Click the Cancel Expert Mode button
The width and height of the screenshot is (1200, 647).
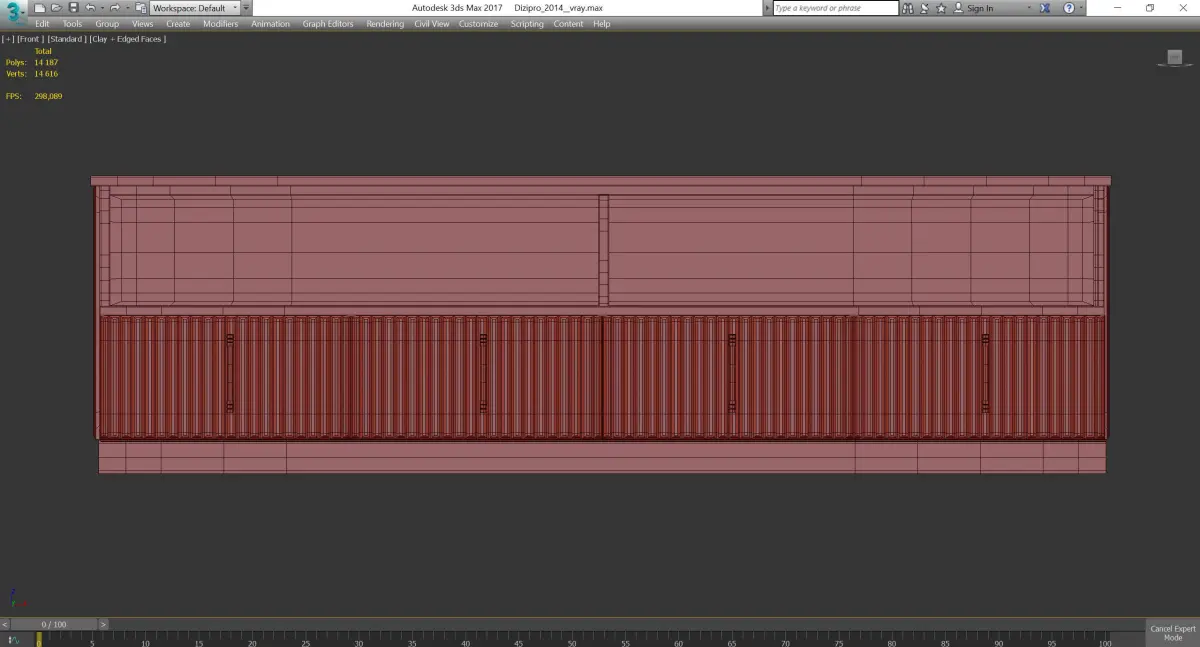coord(1173,633)
